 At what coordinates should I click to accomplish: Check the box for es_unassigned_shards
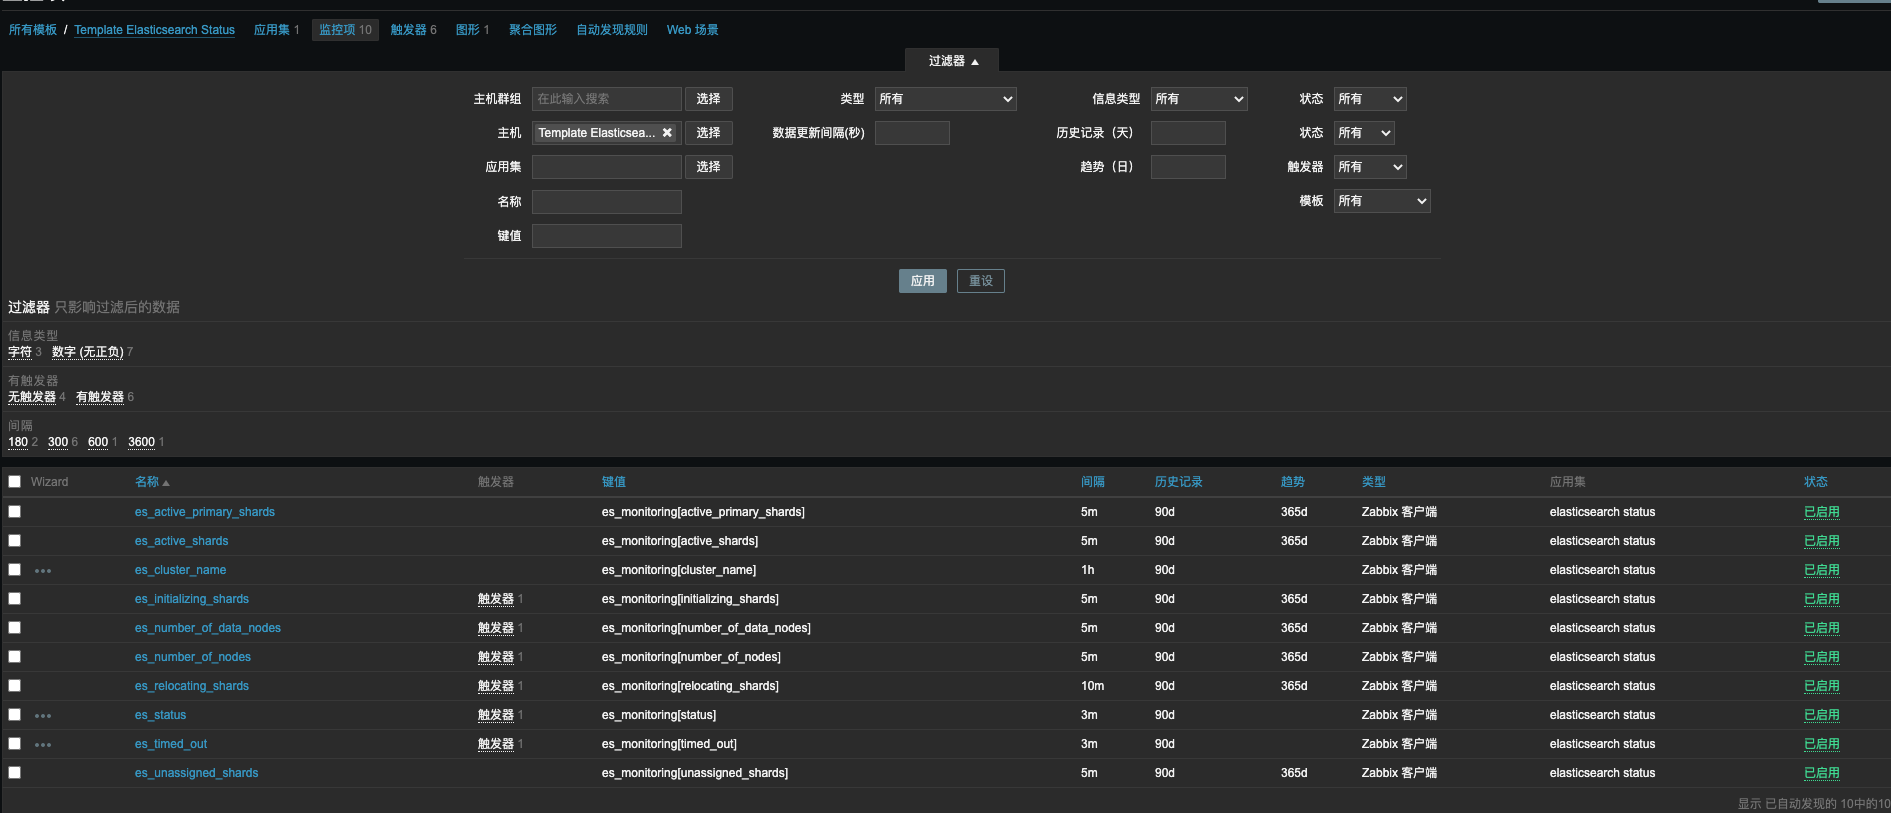pos(15,773)
